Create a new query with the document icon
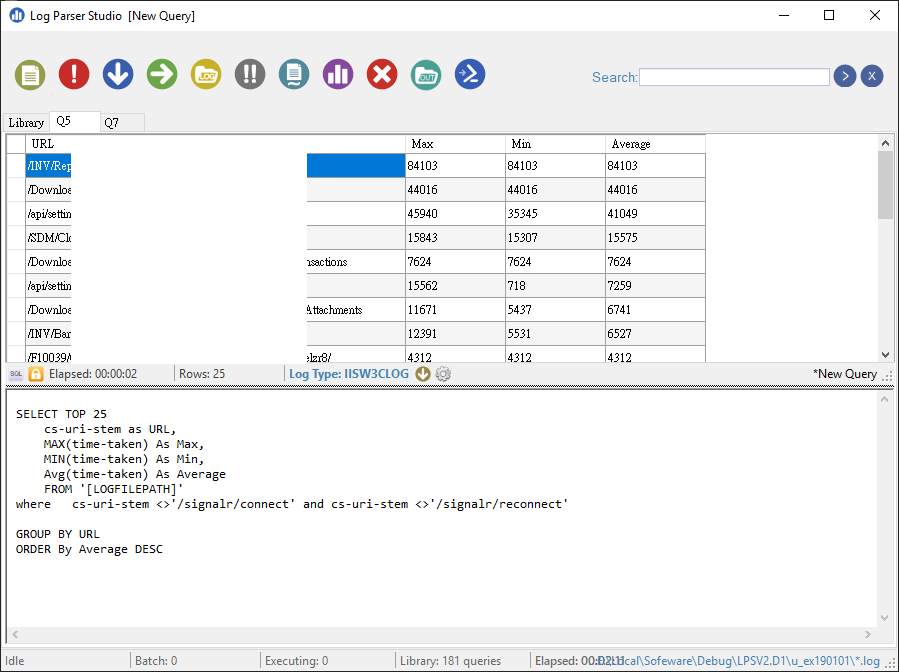Image resolution: width=899 pixels, height=672 pixels. [x=30, y=74]
